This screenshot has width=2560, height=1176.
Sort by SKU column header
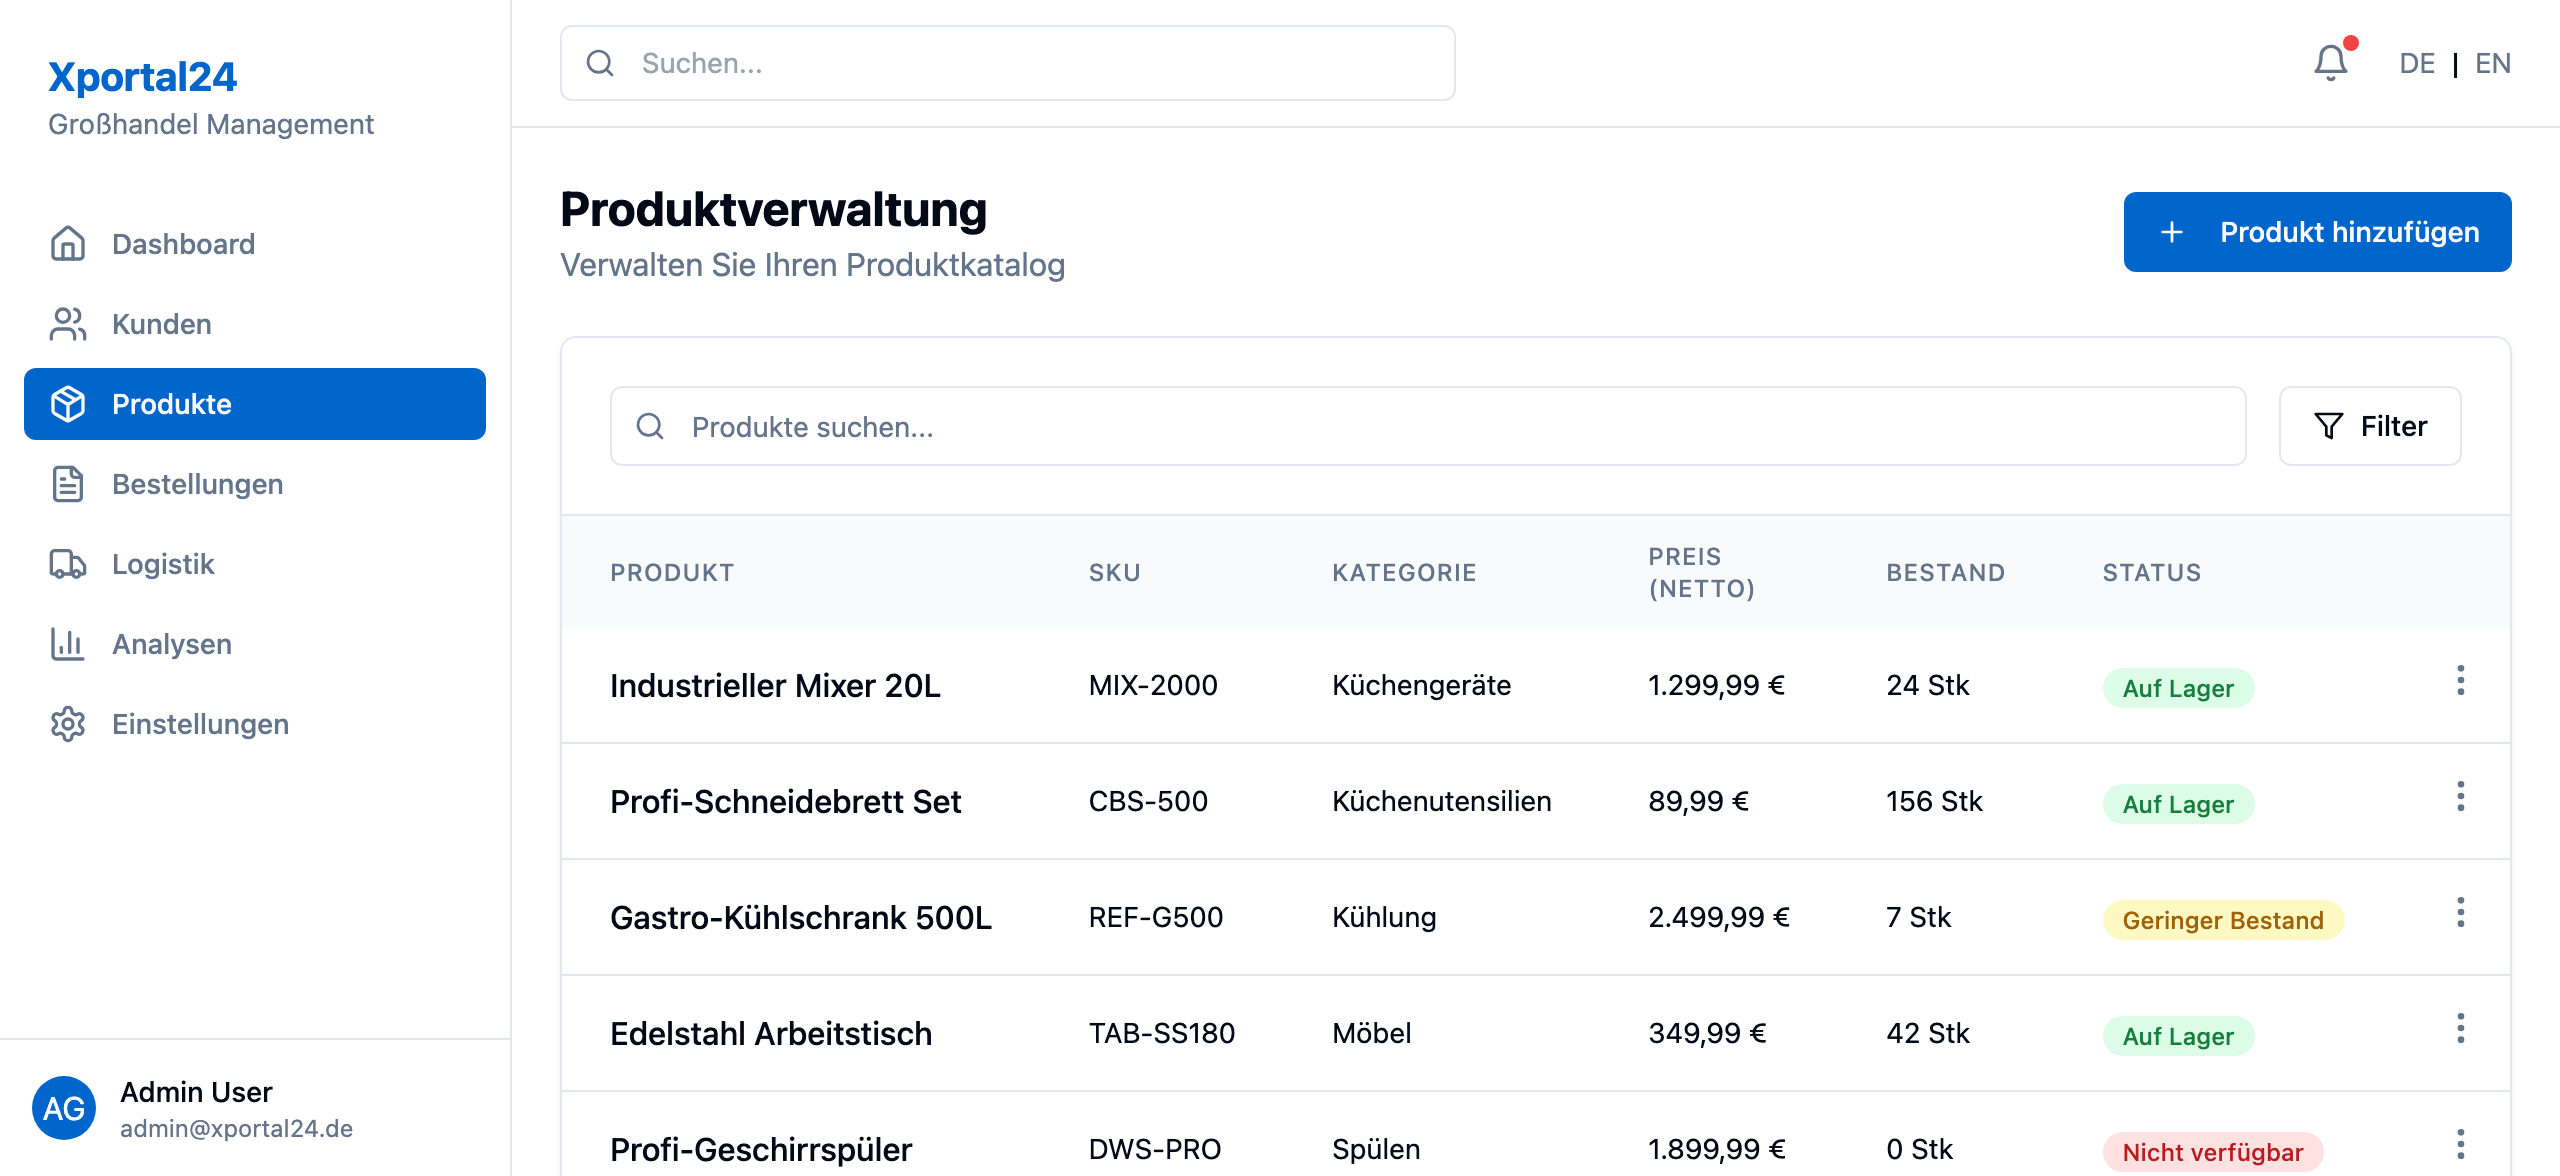pos(1115,573)
